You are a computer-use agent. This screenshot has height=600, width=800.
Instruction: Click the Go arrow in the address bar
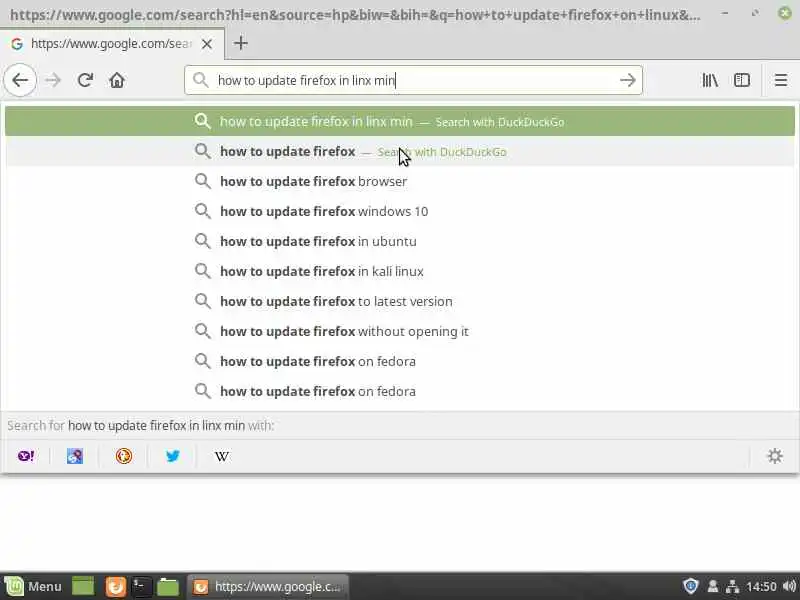[x=628, y=80]
